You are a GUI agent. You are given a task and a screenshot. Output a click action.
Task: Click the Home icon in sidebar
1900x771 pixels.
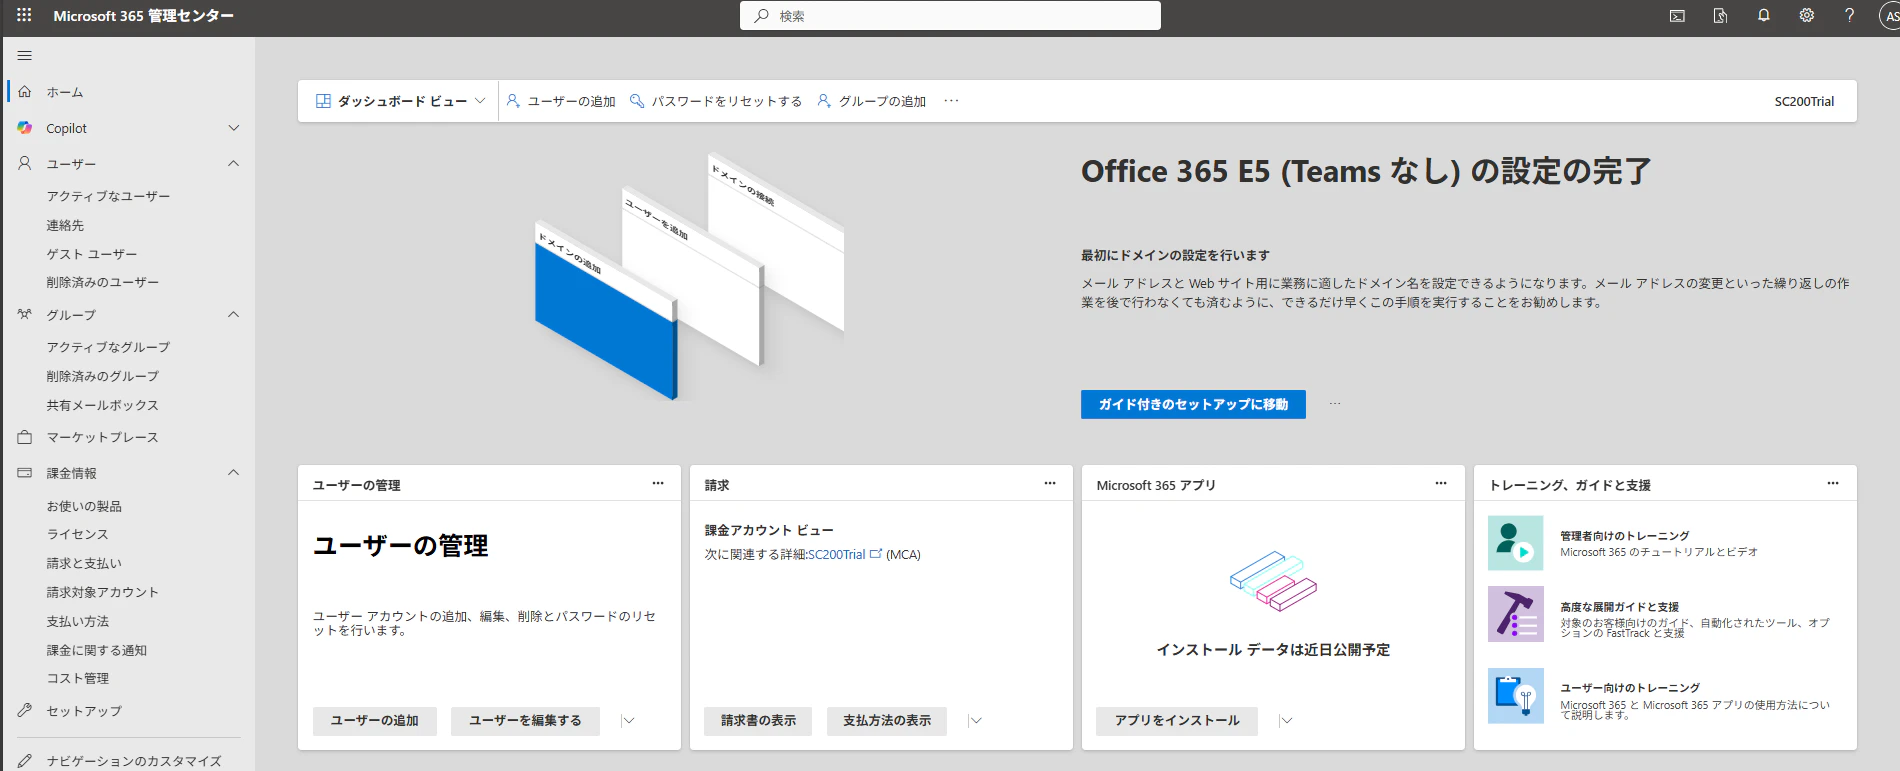25,91
